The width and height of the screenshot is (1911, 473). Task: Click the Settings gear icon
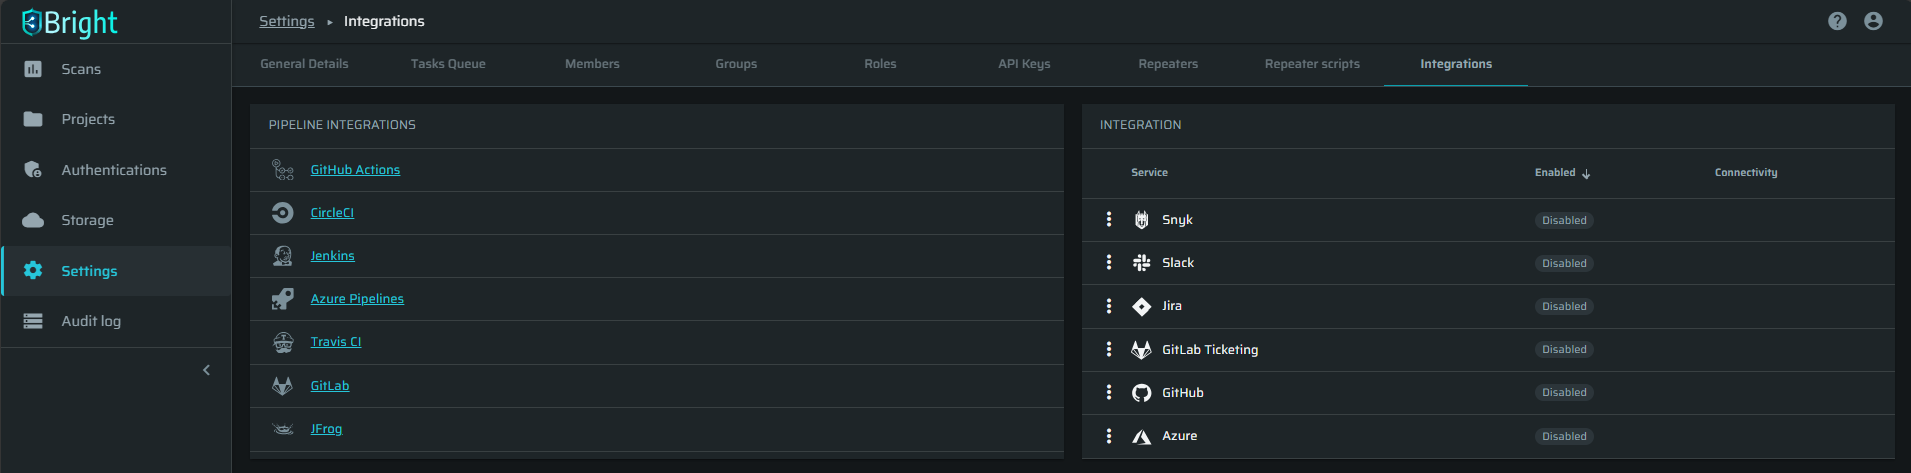33,271
